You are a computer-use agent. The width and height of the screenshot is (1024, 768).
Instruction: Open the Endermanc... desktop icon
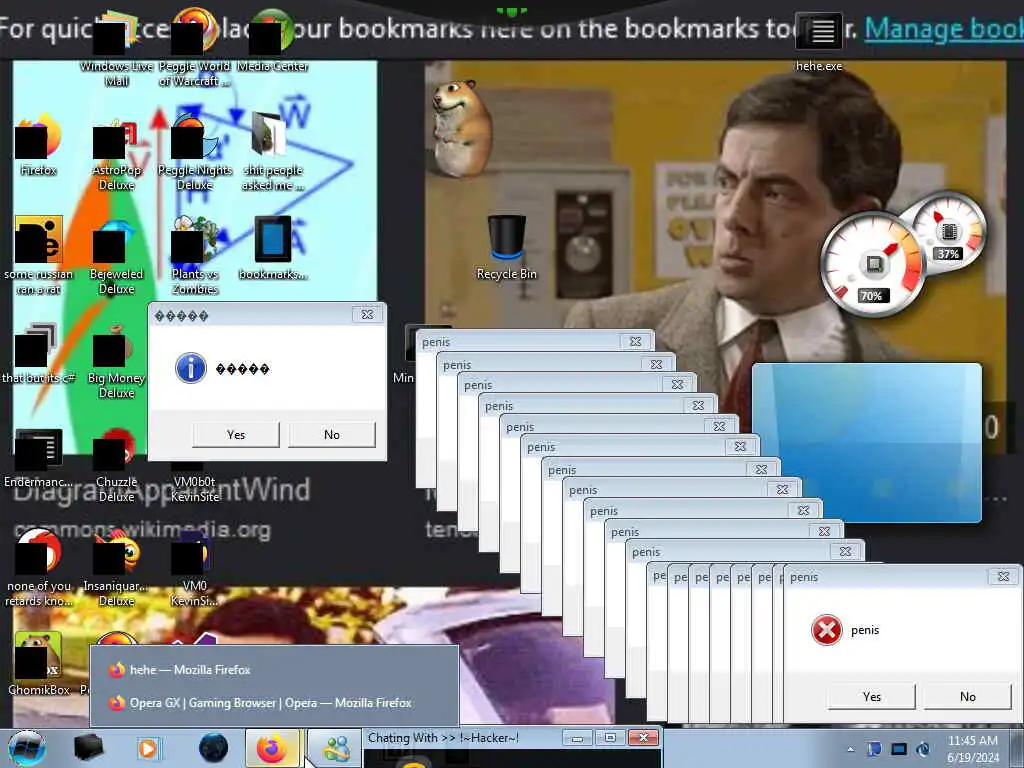click(x=39, y=457)
